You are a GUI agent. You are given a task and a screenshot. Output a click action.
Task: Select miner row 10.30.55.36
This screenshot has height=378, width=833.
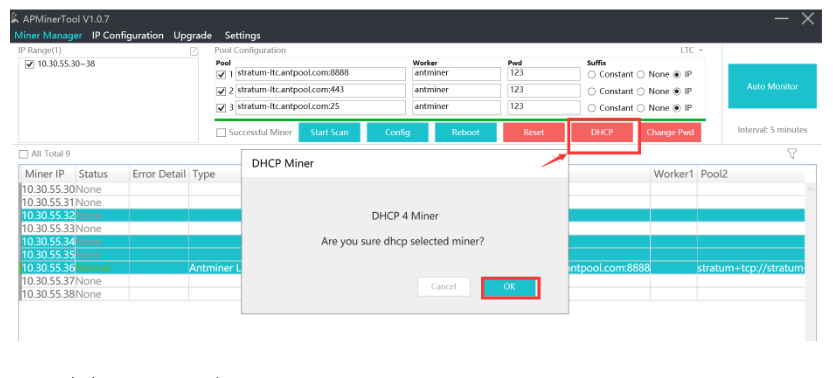click(412, 268)
